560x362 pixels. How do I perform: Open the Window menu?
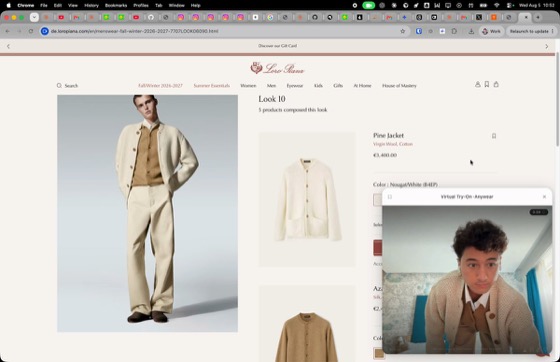176,5
